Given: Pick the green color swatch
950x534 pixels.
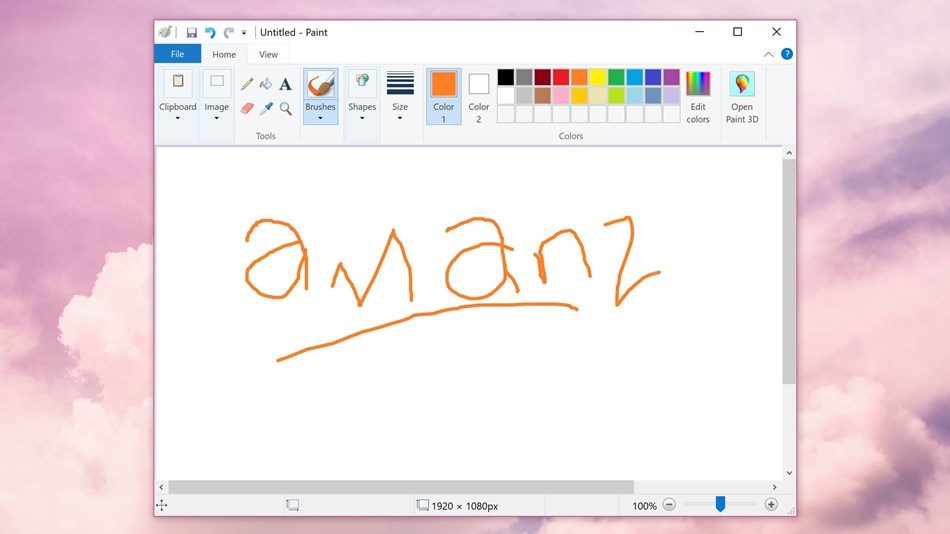Looking at the screenshot, I should (616, 77).
